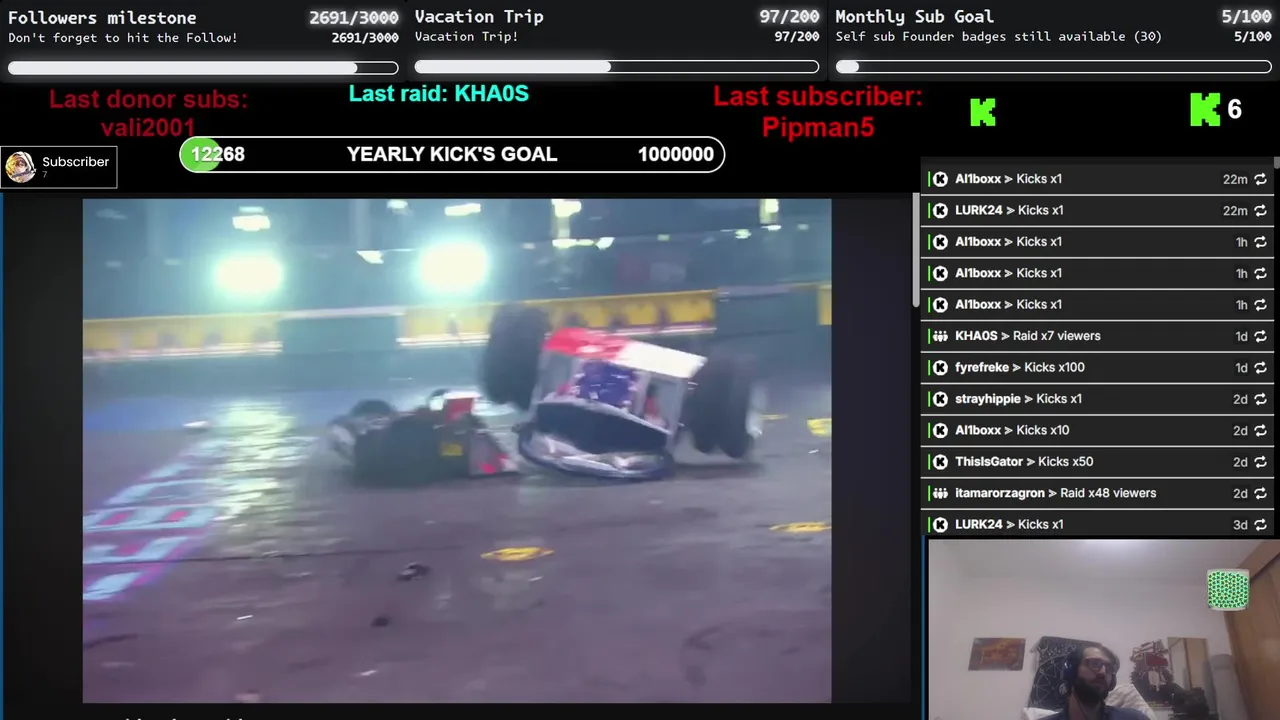Click the 1d timestamp on fyrefreke row
Screen dimensions: 1280x720
(1241, 367)
